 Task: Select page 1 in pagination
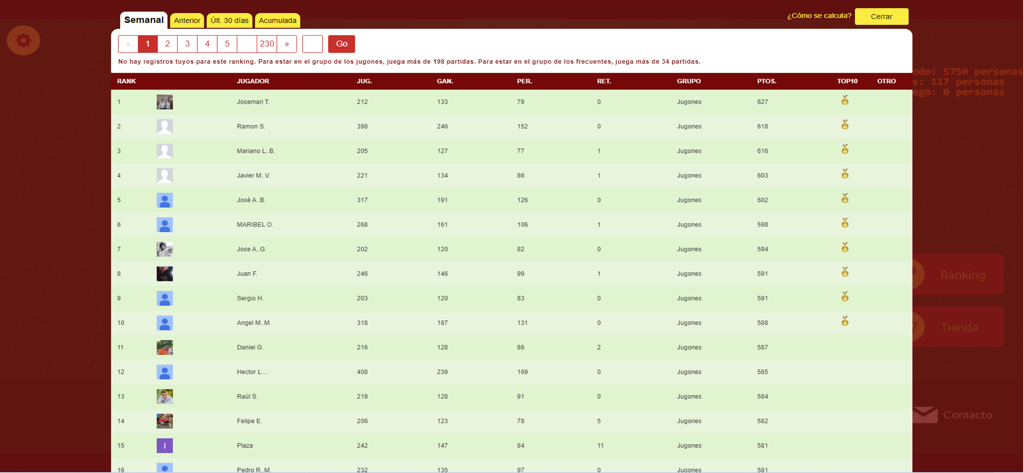[x=148, y=44]
